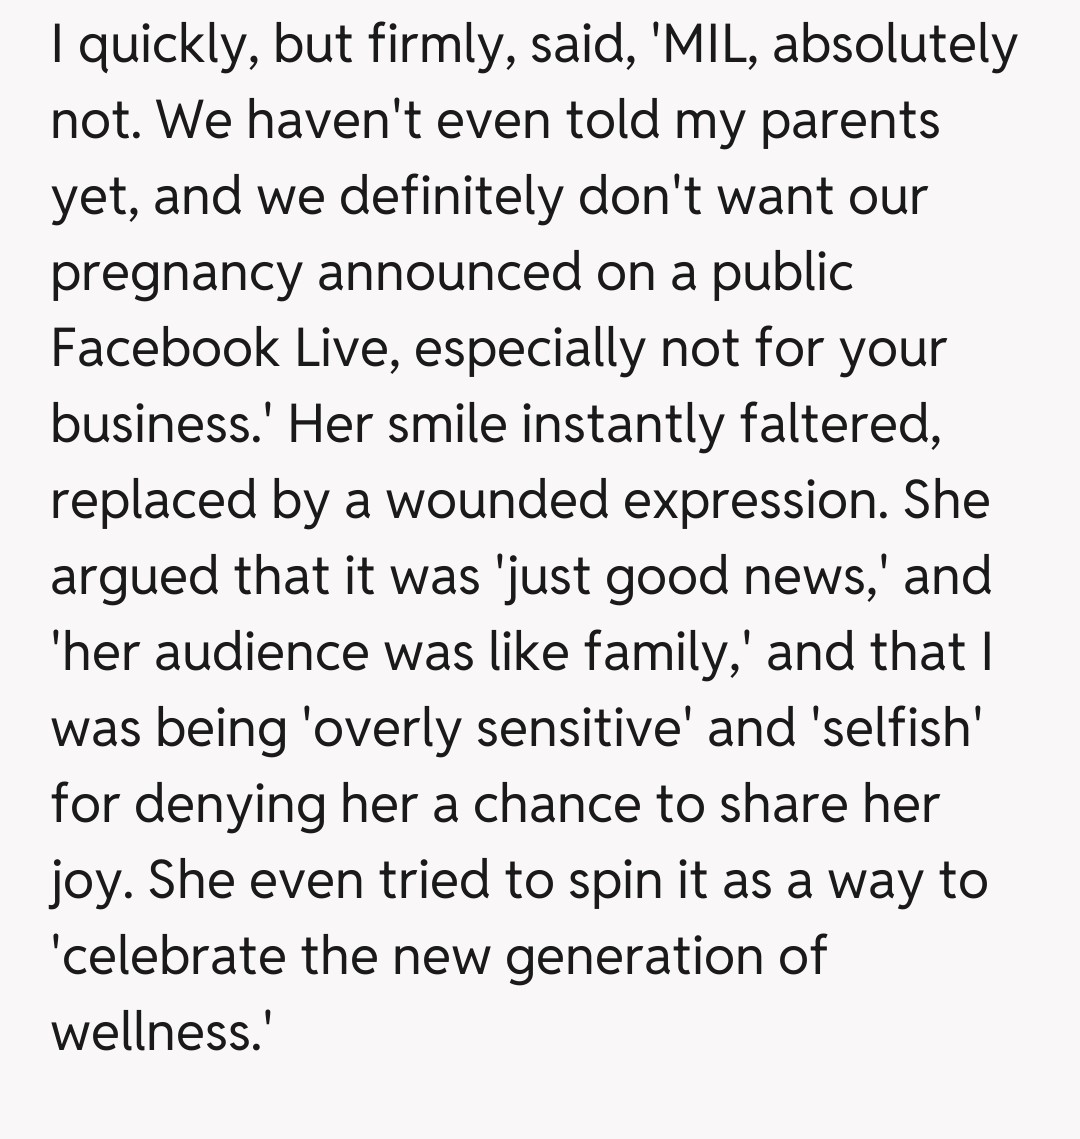Click the word 'celebrate'
This screenshot has height=1139, width=1080.
(x=169, y=956)
